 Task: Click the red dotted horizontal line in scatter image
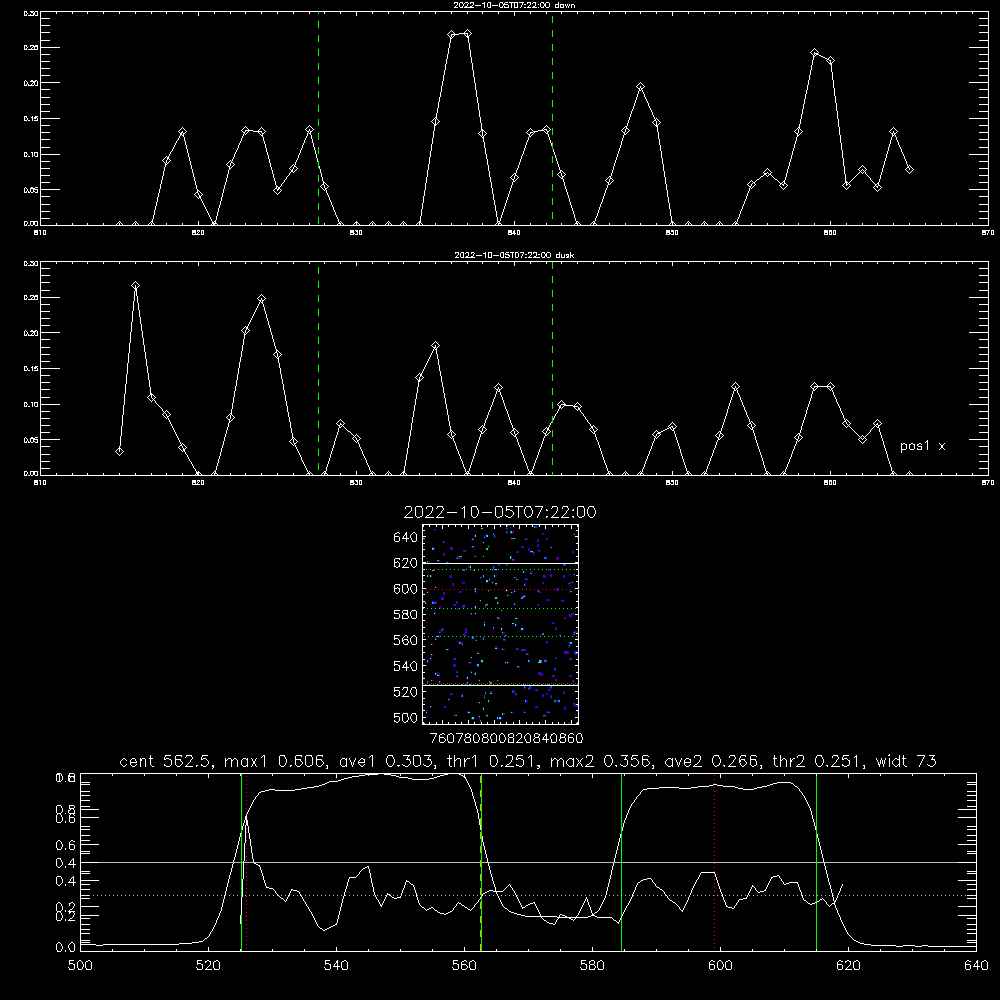click(x=501, y=590)
